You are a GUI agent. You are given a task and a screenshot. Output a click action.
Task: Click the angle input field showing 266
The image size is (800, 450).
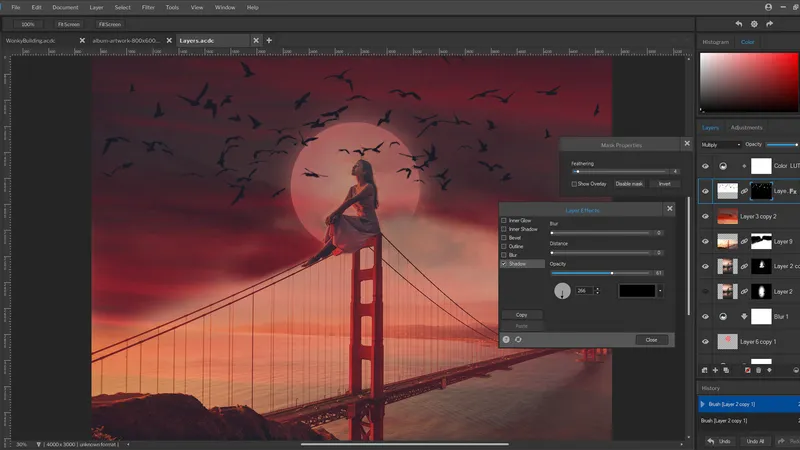click(585, 291)
